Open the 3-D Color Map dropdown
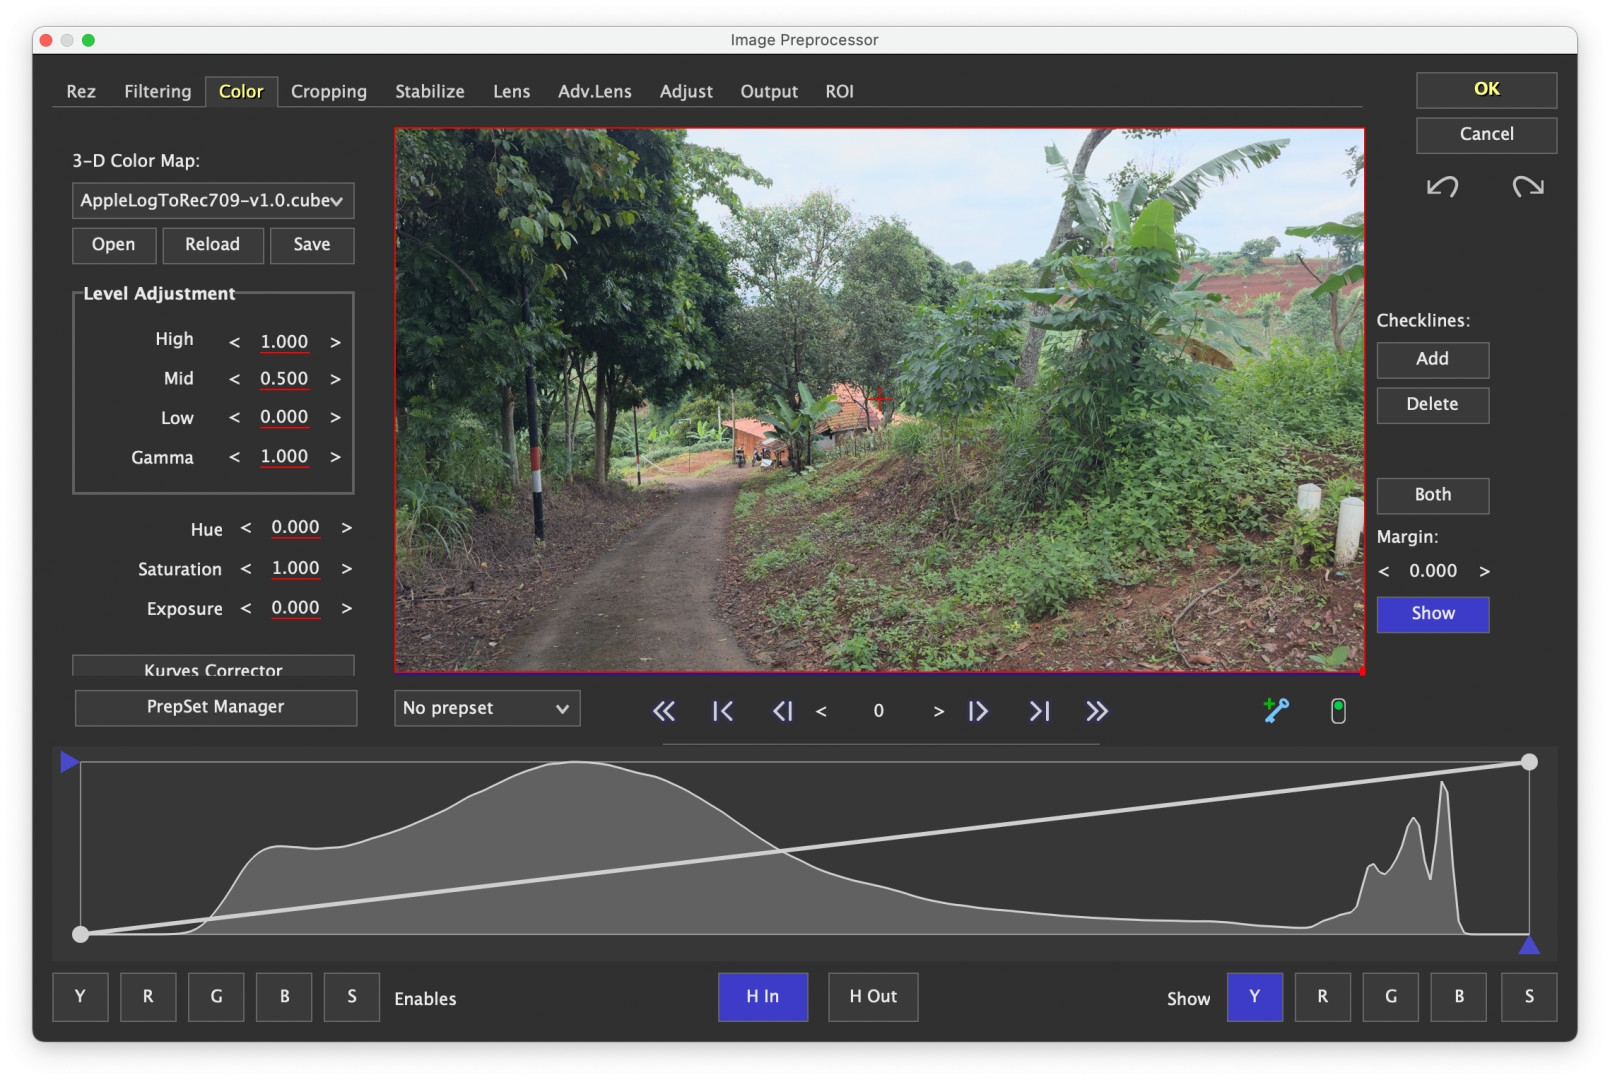 [x=213, y=201]
